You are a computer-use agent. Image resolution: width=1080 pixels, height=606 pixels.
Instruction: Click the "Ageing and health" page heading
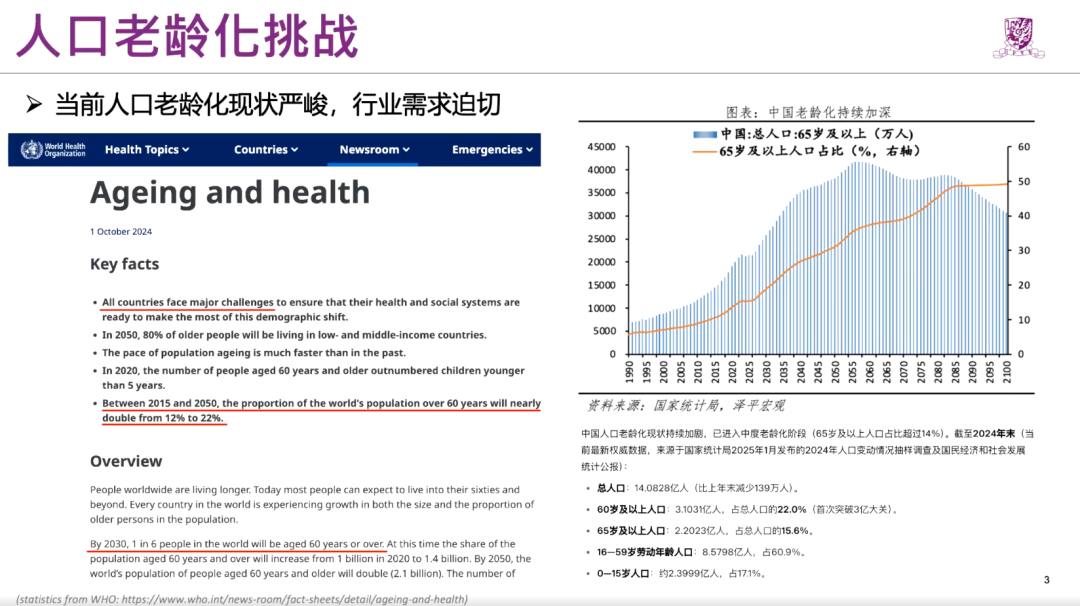pos(230,192)
